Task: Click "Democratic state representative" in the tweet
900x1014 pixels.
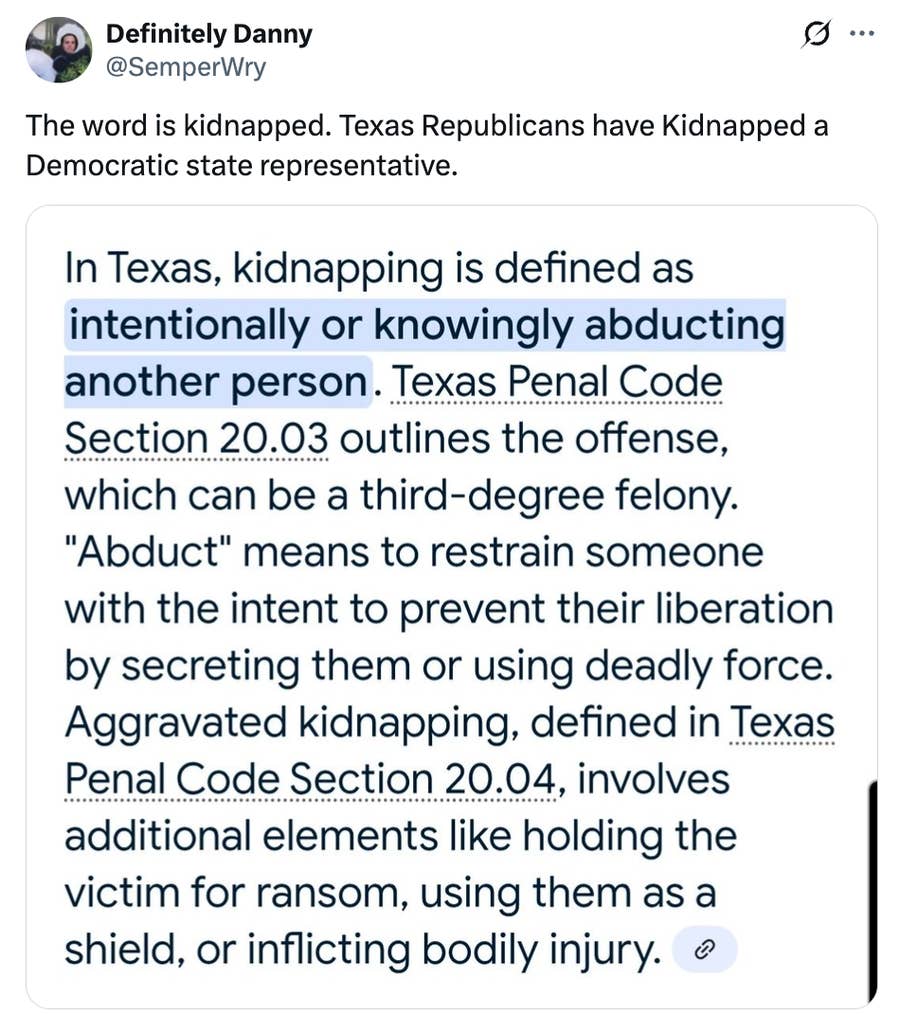Action: pos(240,165)
